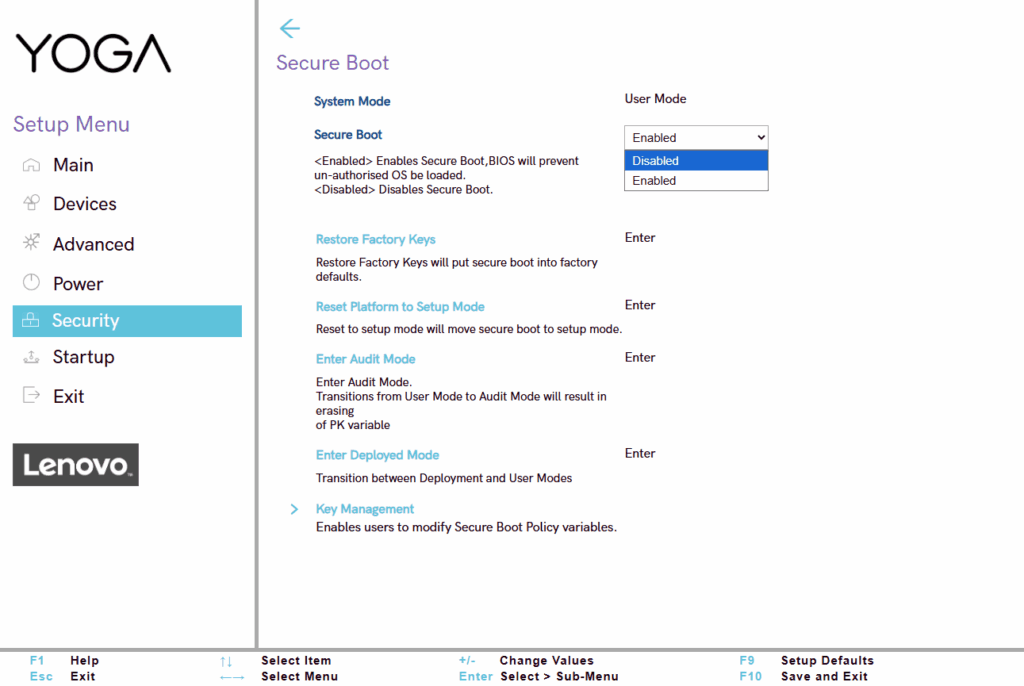Click the Advanced gear icon in sidebar

click(31, 244)
